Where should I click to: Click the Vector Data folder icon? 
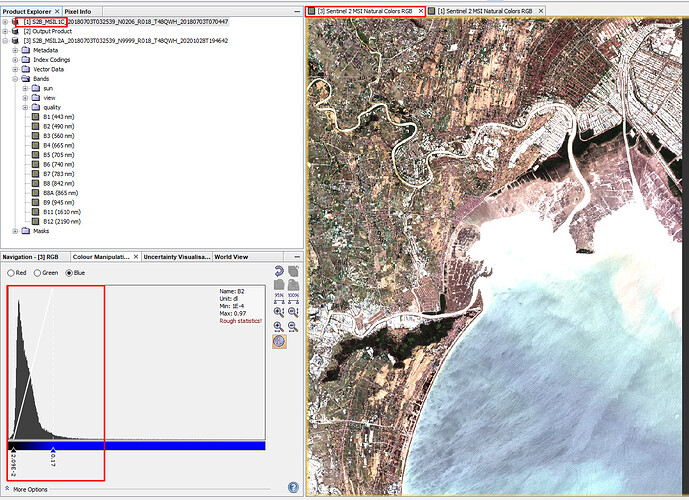[x=26, y=69]
